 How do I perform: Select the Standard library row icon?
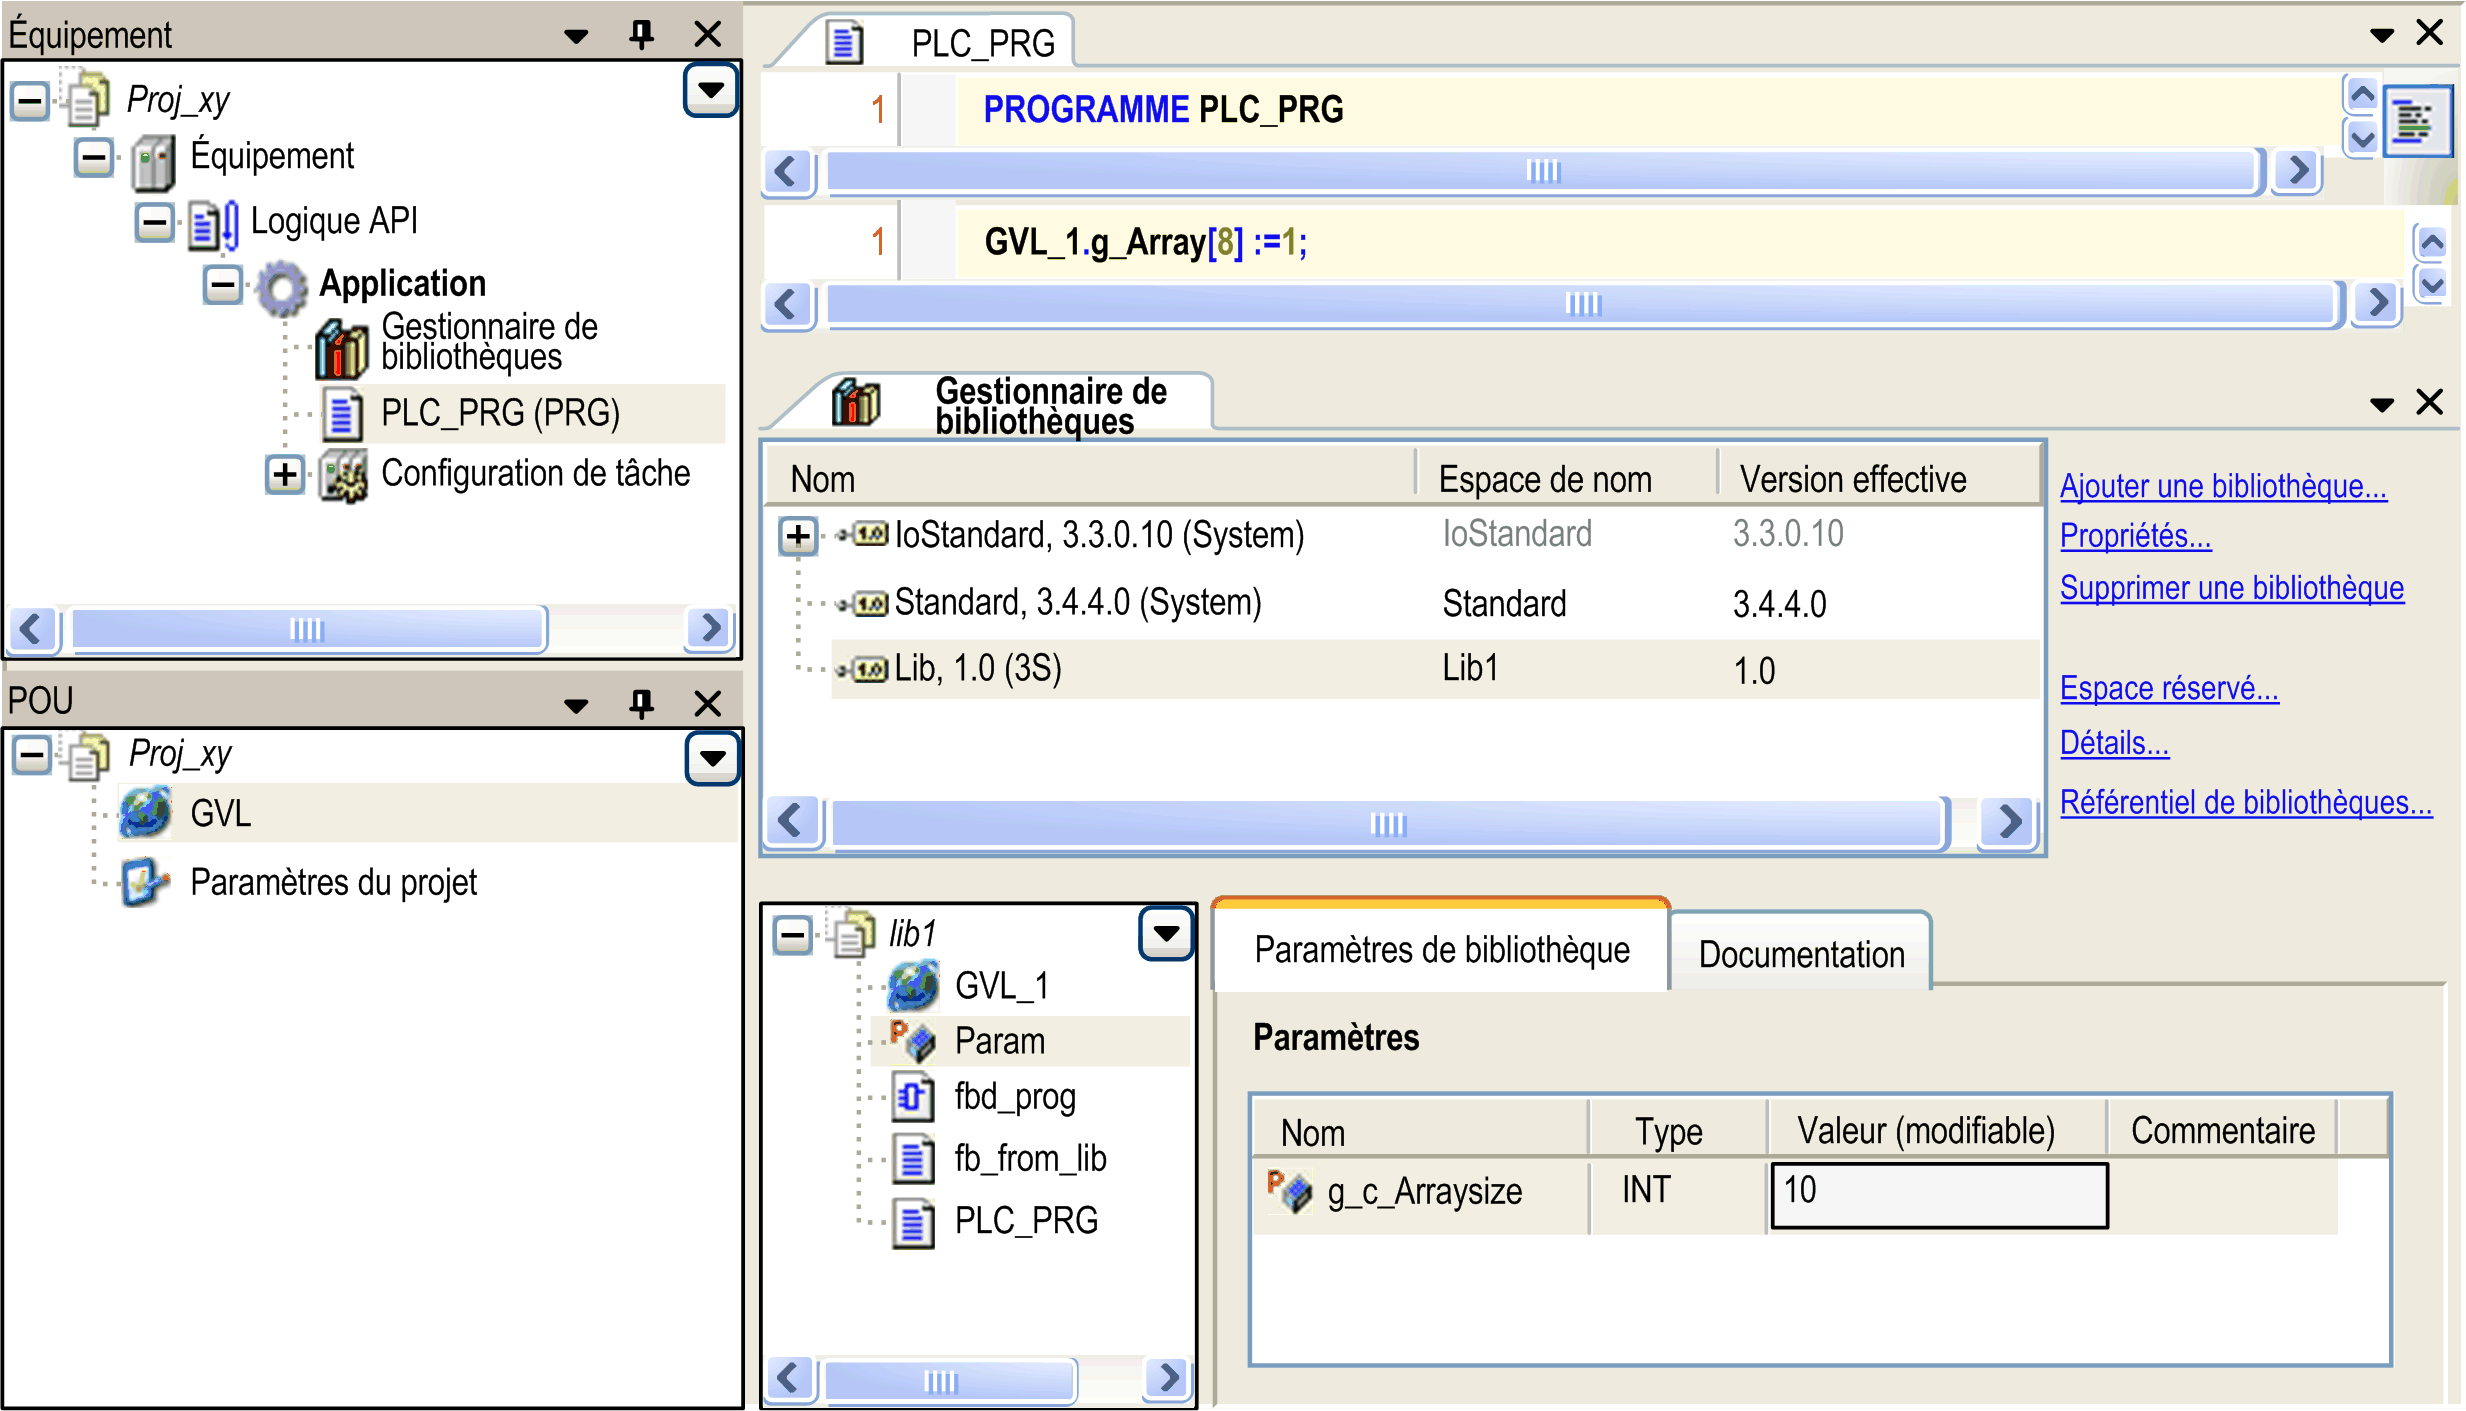[x=863, y=603]
